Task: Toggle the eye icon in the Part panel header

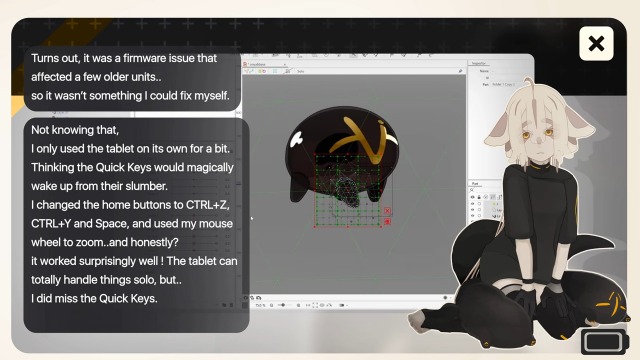Action: pyautogui.click(x=473, y=197)
